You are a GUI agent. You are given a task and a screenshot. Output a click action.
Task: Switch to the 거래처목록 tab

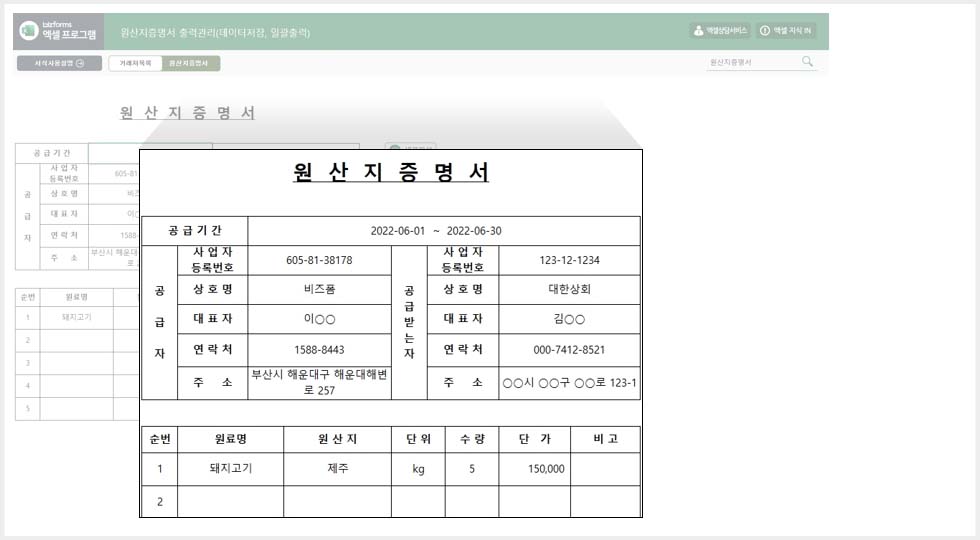(x=135, y=63)
